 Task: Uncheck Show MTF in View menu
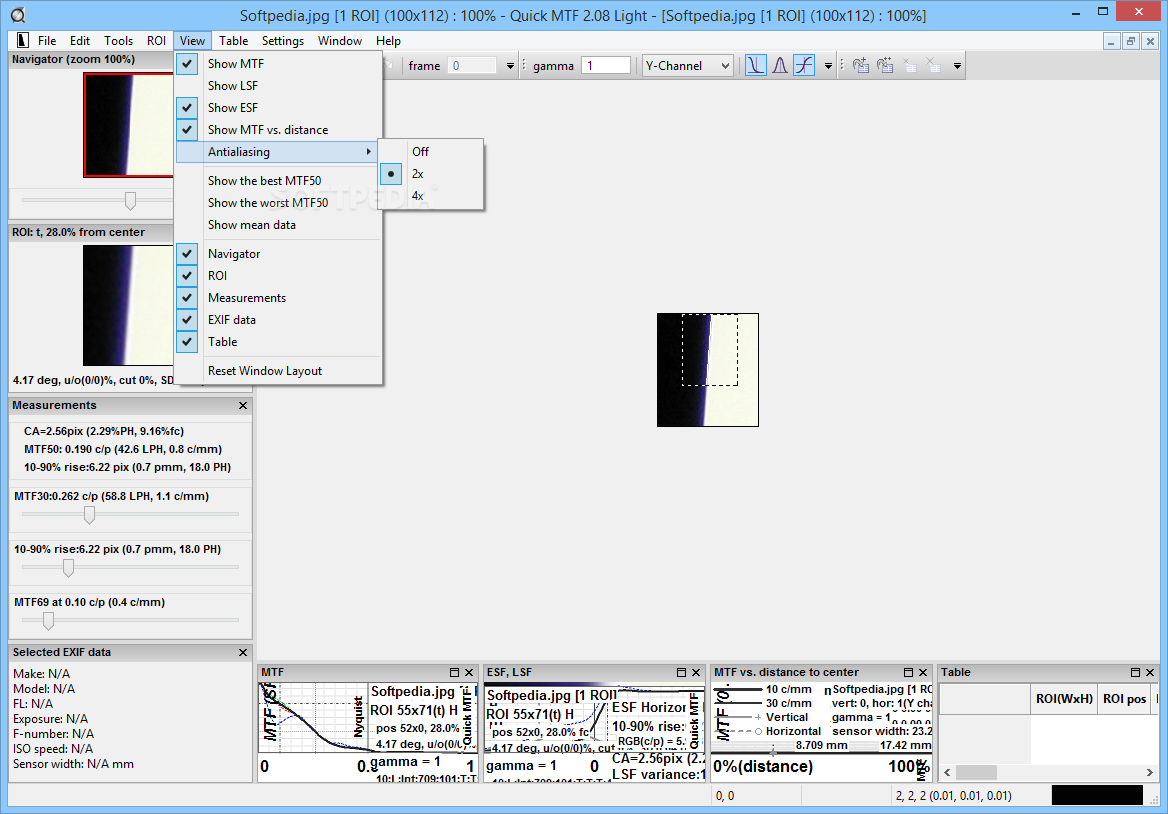(x=279, y=64)
